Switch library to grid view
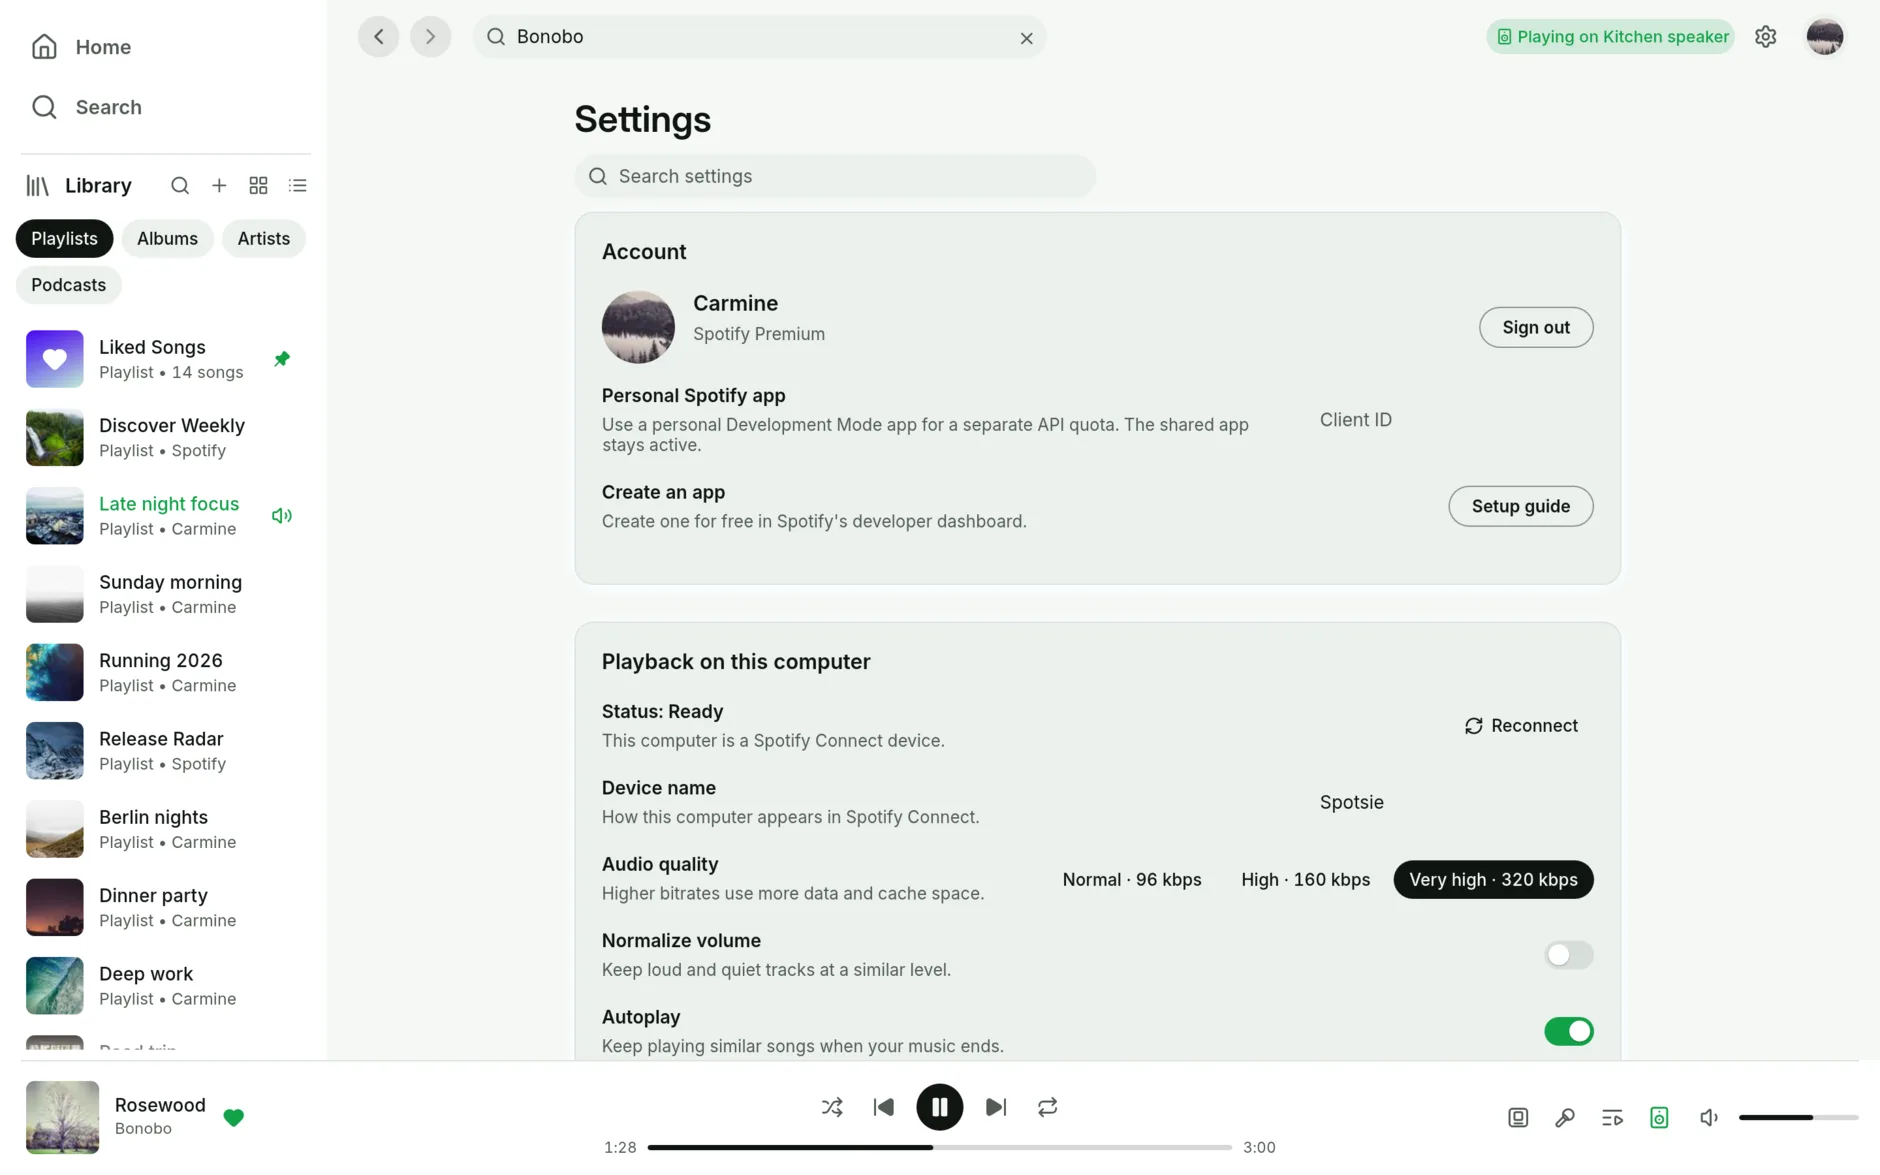This screenshot has height=1175, width=1880. (x=258, y=185)
